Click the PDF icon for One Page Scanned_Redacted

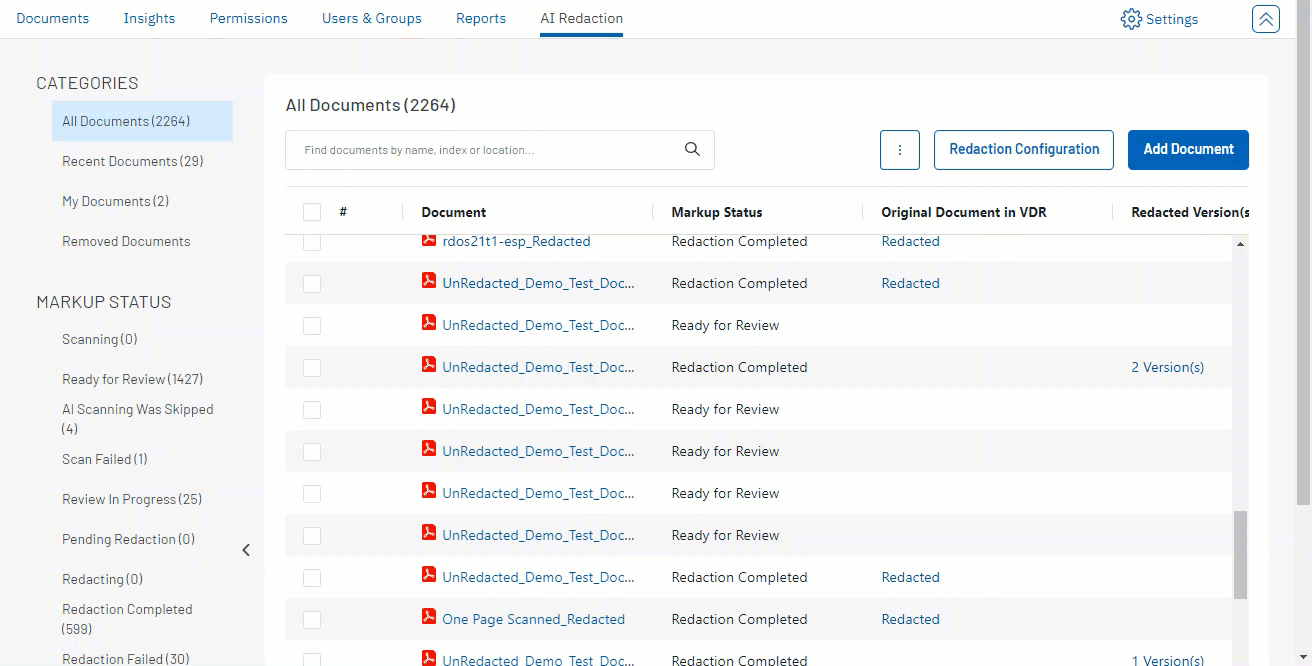pyautogui.click(x=429, y=616)
